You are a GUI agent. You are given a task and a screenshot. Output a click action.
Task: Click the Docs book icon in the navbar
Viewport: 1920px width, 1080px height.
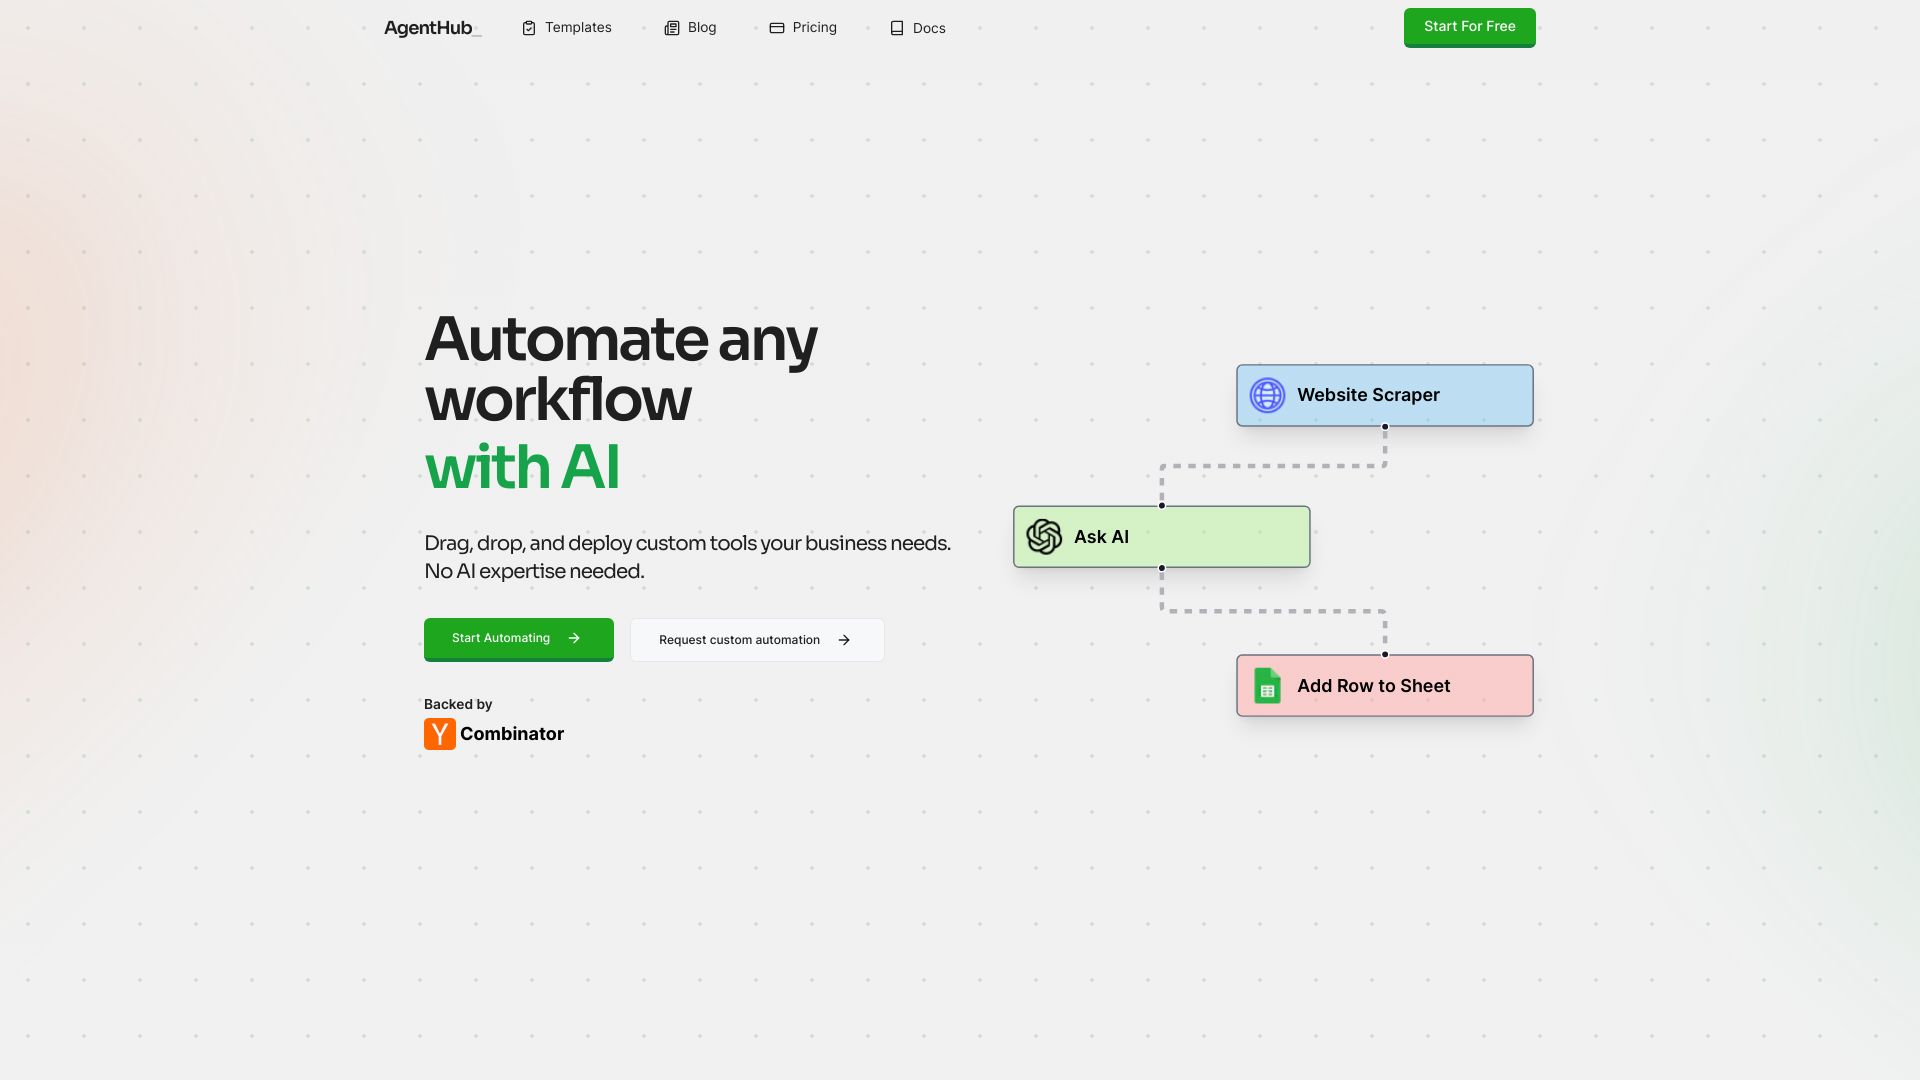tap(895, 28)
